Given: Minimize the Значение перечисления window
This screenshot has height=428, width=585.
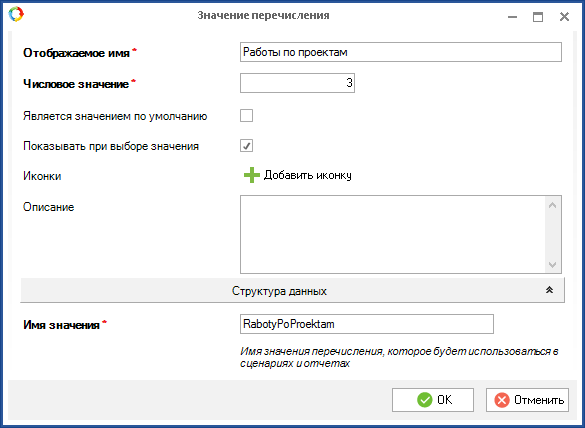Looking at the screenshot, I should tap(513, 17).
